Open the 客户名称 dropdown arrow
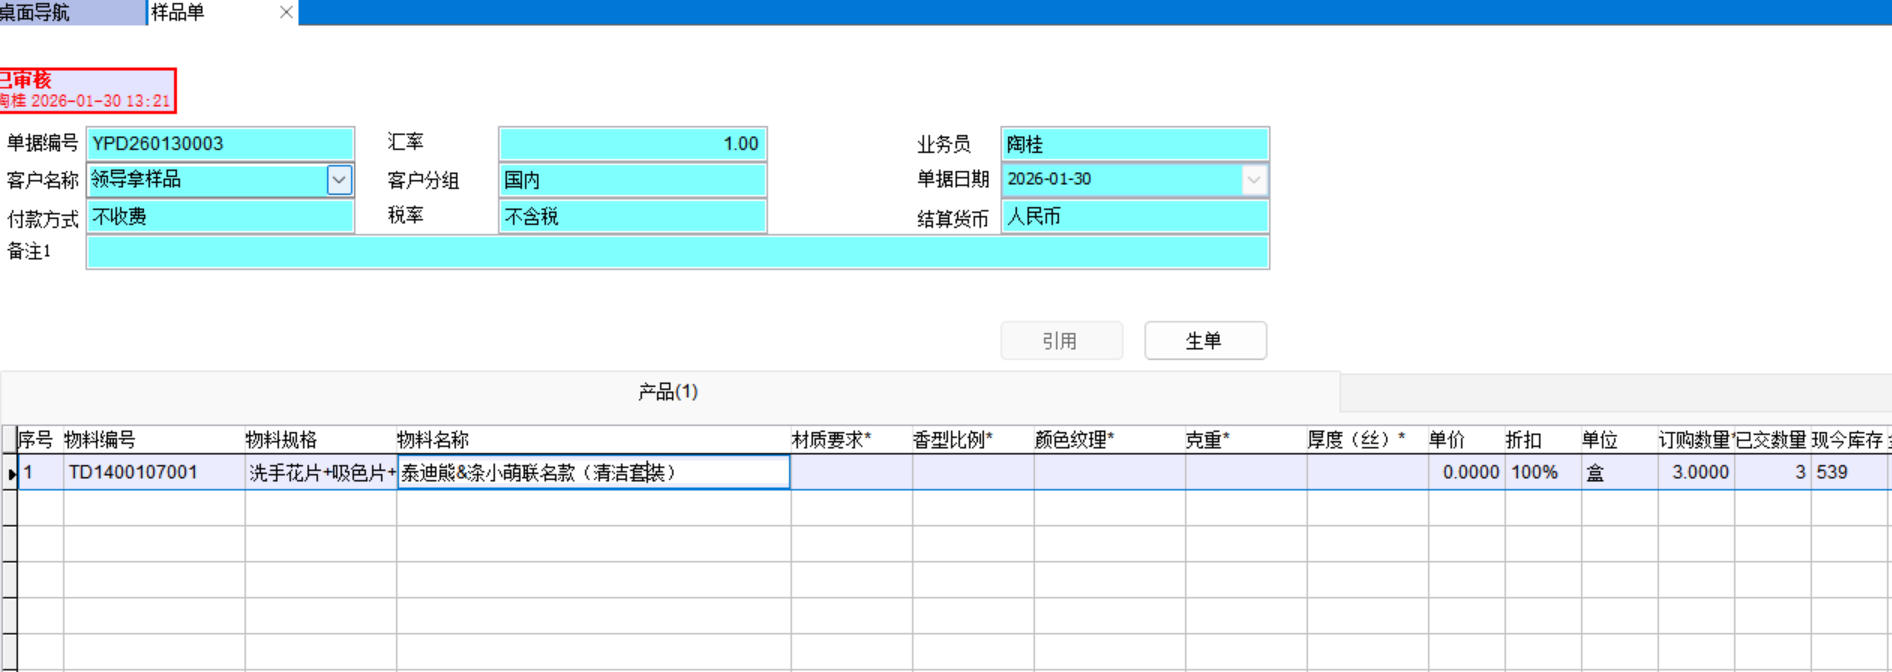 pyautogui.click(x=339, y=180)
